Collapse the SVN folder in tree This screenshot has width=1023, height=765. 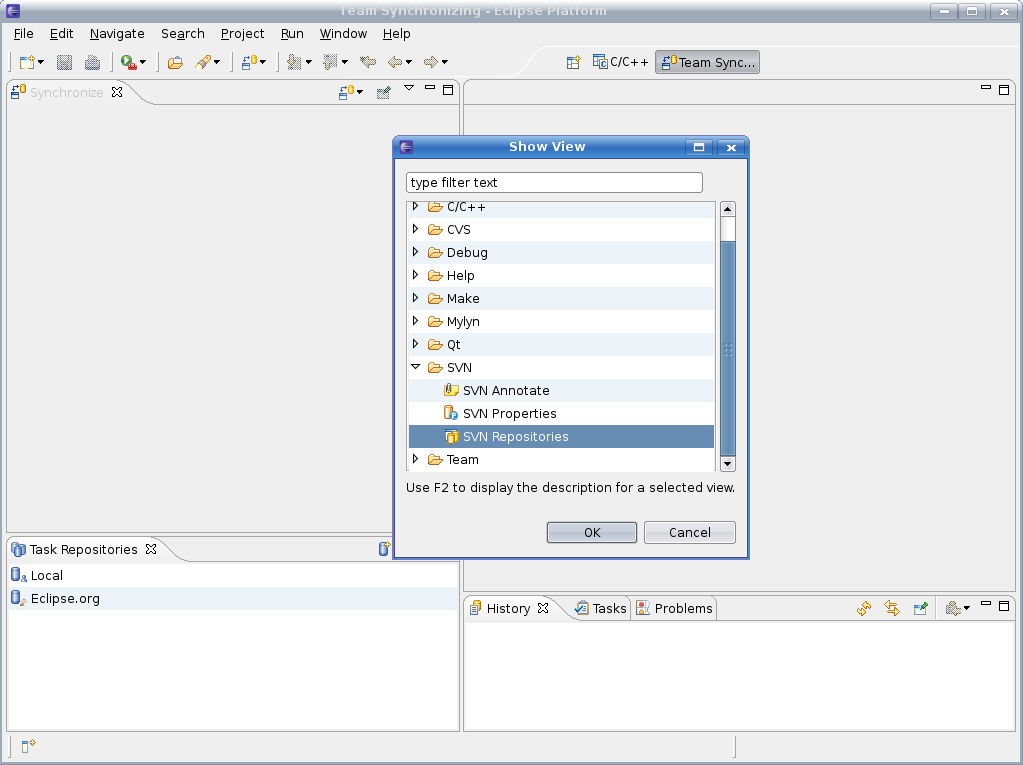pyautogui.click(x=416, y=367)
